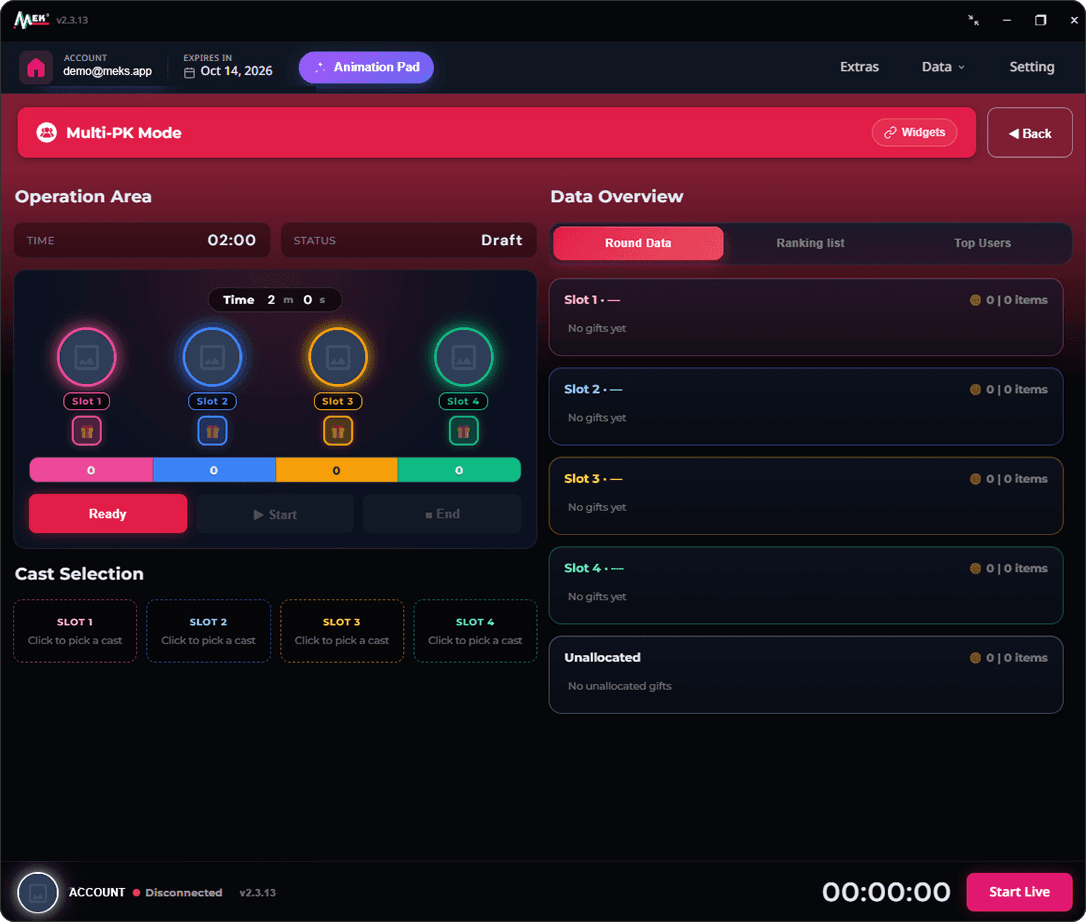Click the MEK logo in the title bar
The height and width of the screenshot is (922, 1086).
click(x=32, y=20)
